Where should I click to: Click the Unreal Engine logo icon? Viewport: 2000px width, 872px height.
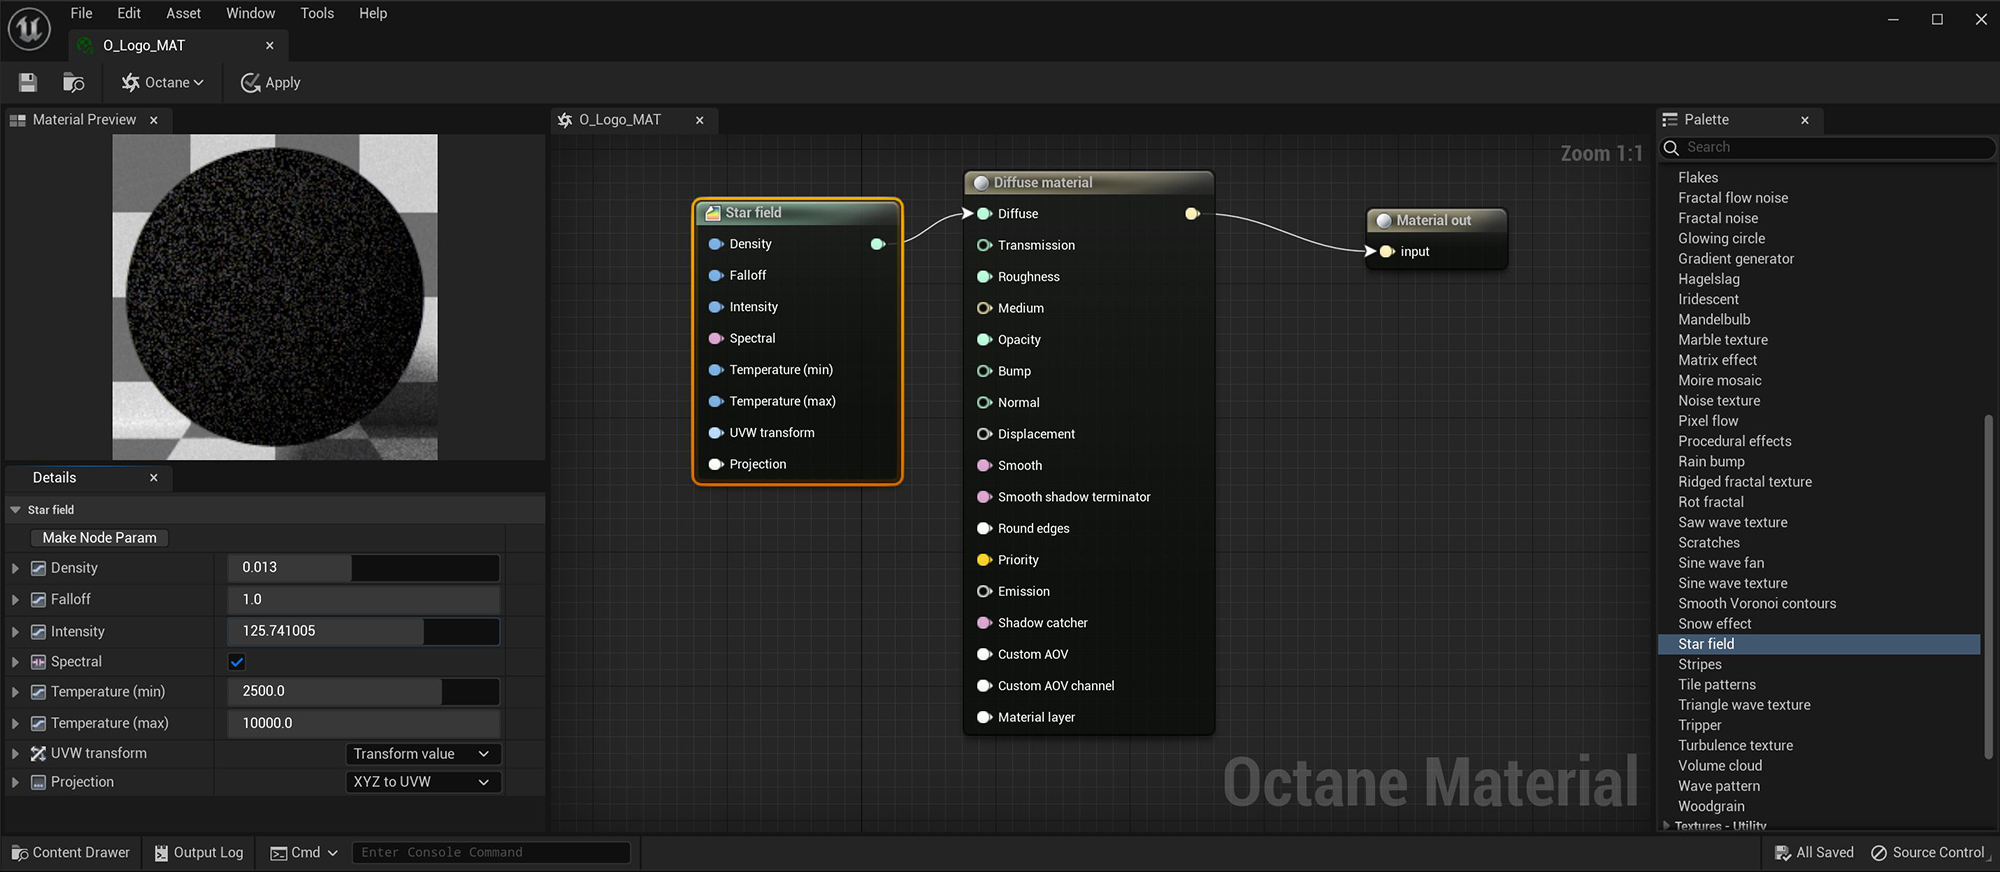(x=29, y=28)
